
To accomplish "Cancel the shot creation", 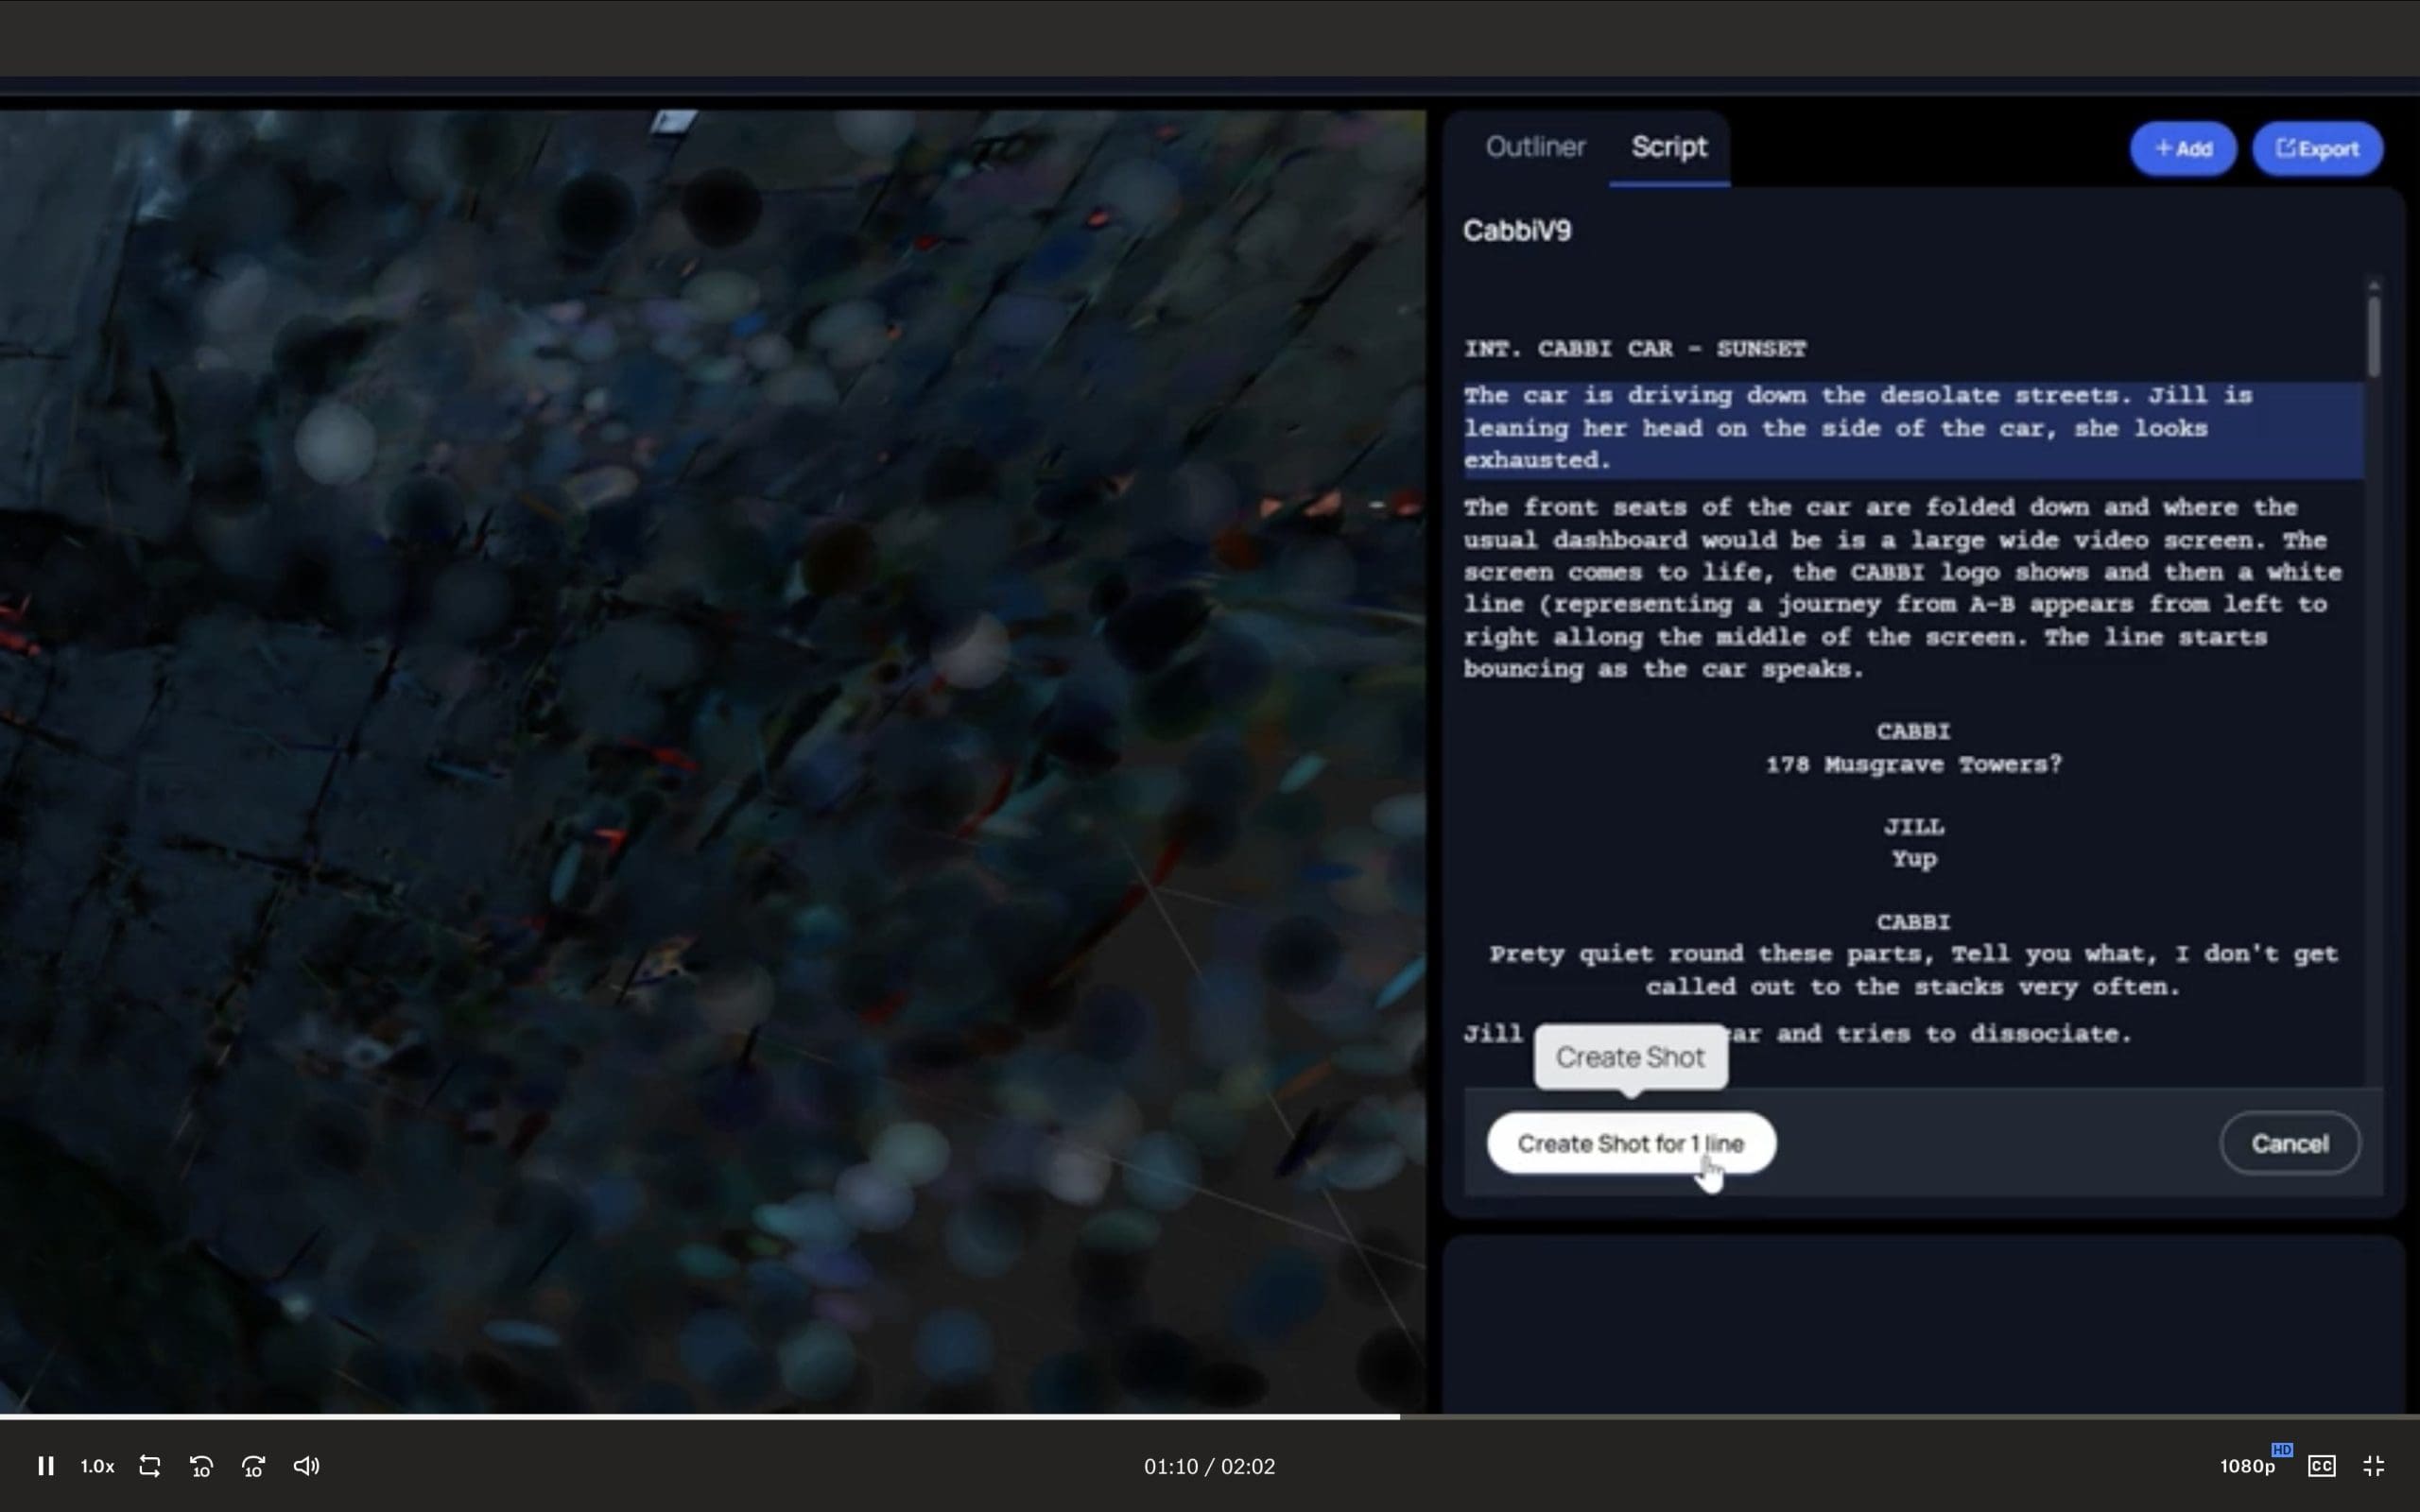I will (x=2288, y=1143).
